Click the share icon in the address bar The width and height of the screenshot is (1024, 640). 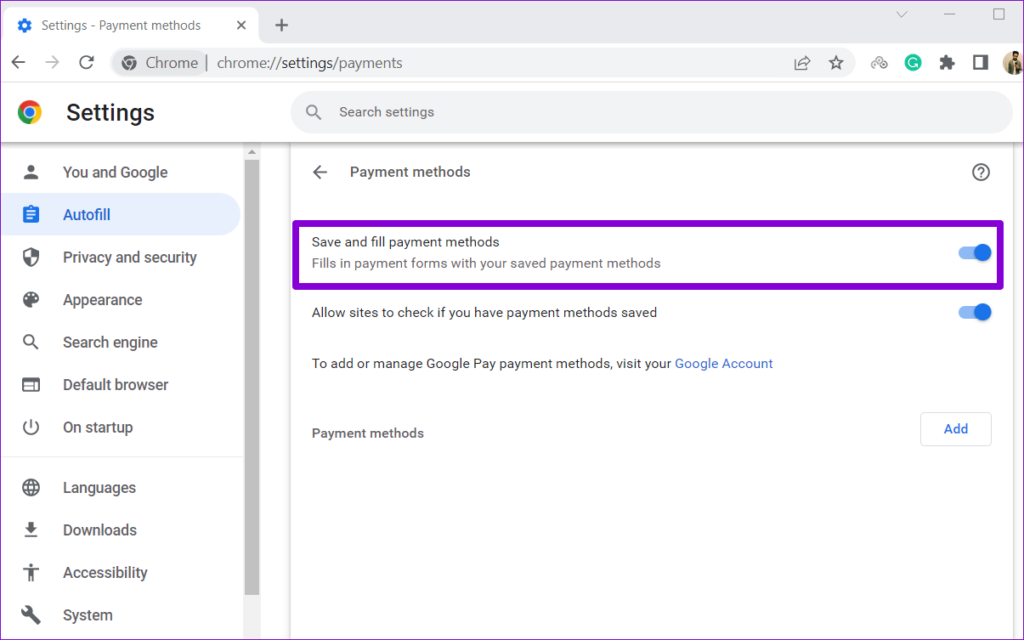[802, 62]
